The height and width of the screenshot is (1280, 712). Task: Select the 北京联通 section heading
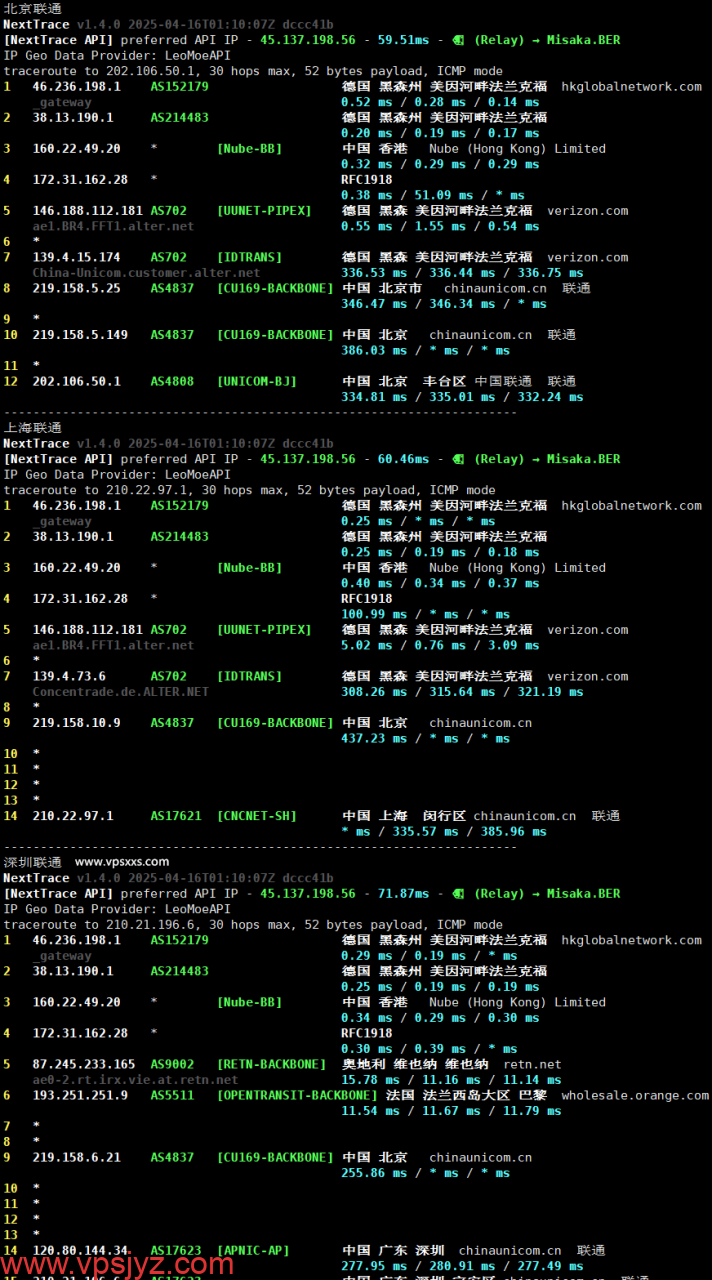(x=32, y=8)
